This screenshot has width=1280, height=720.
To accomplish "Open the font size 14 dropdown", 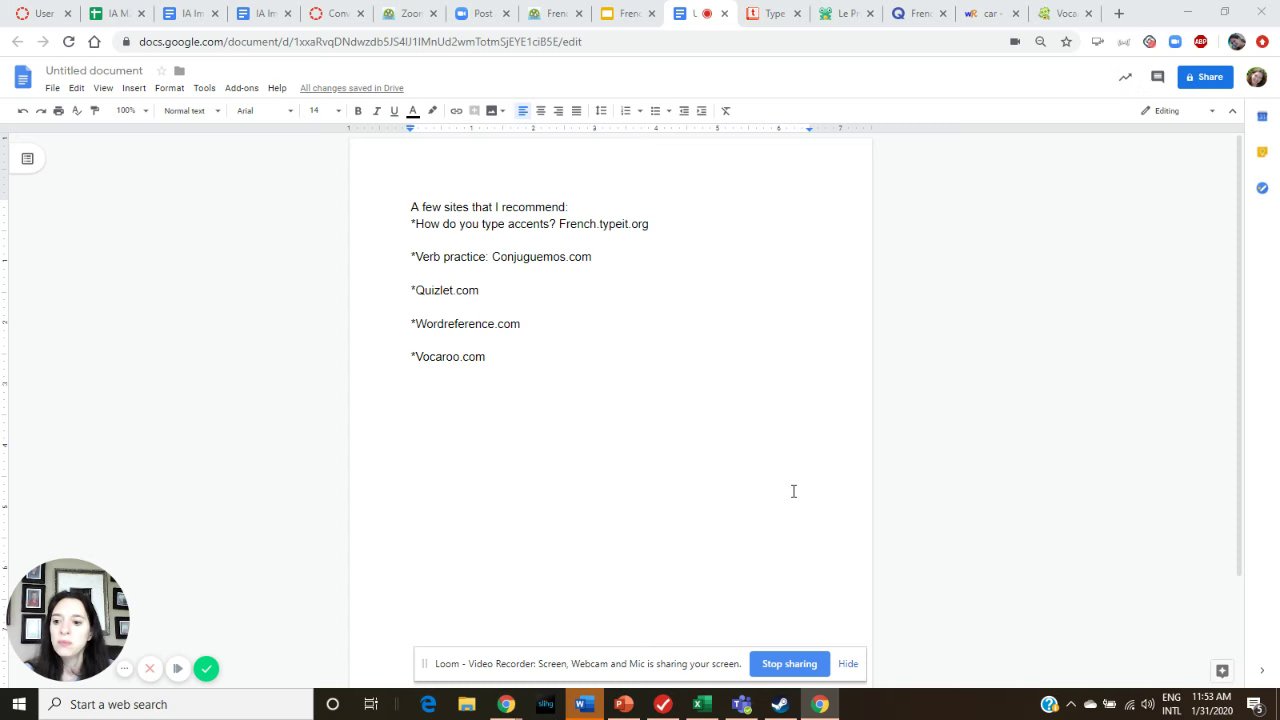I will [x=324, y=111].
